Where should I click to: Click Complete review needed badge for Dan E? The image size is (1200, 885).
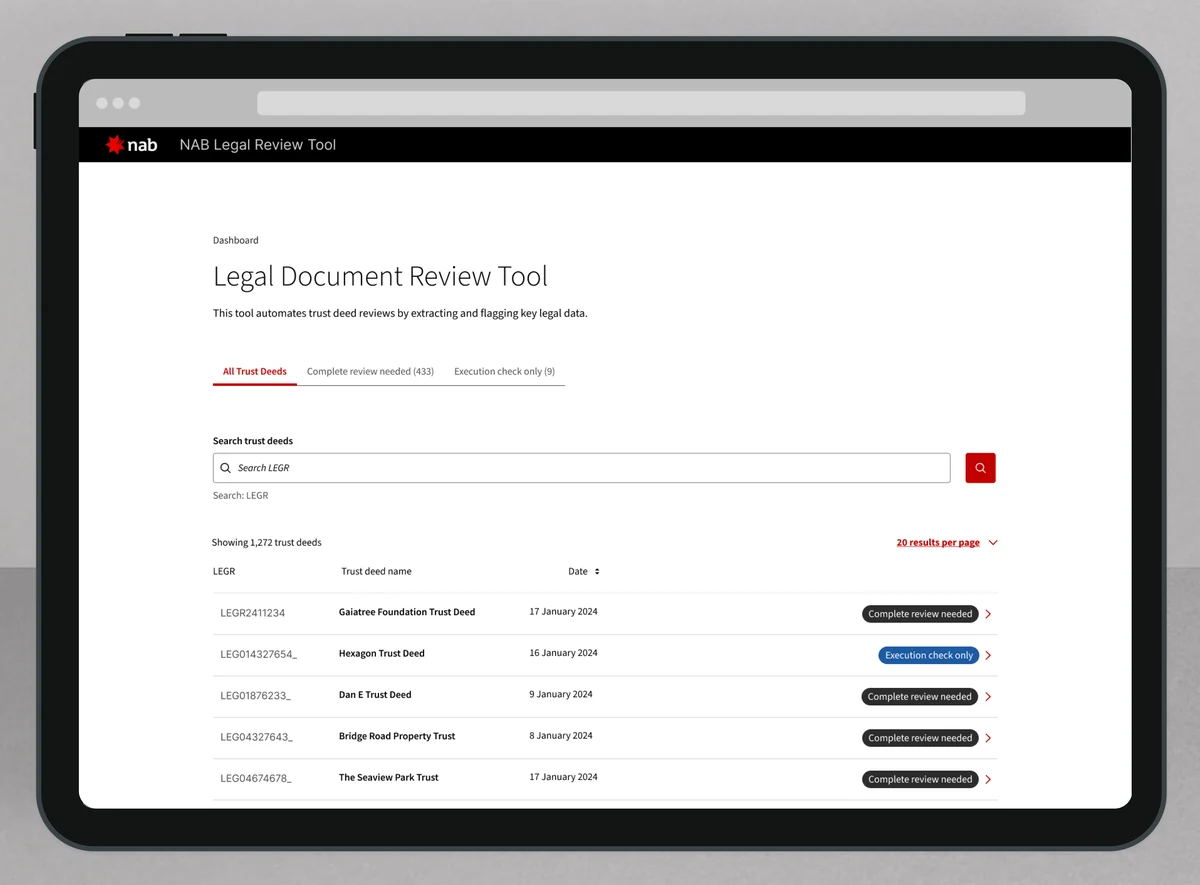click(x=920, y=697)
